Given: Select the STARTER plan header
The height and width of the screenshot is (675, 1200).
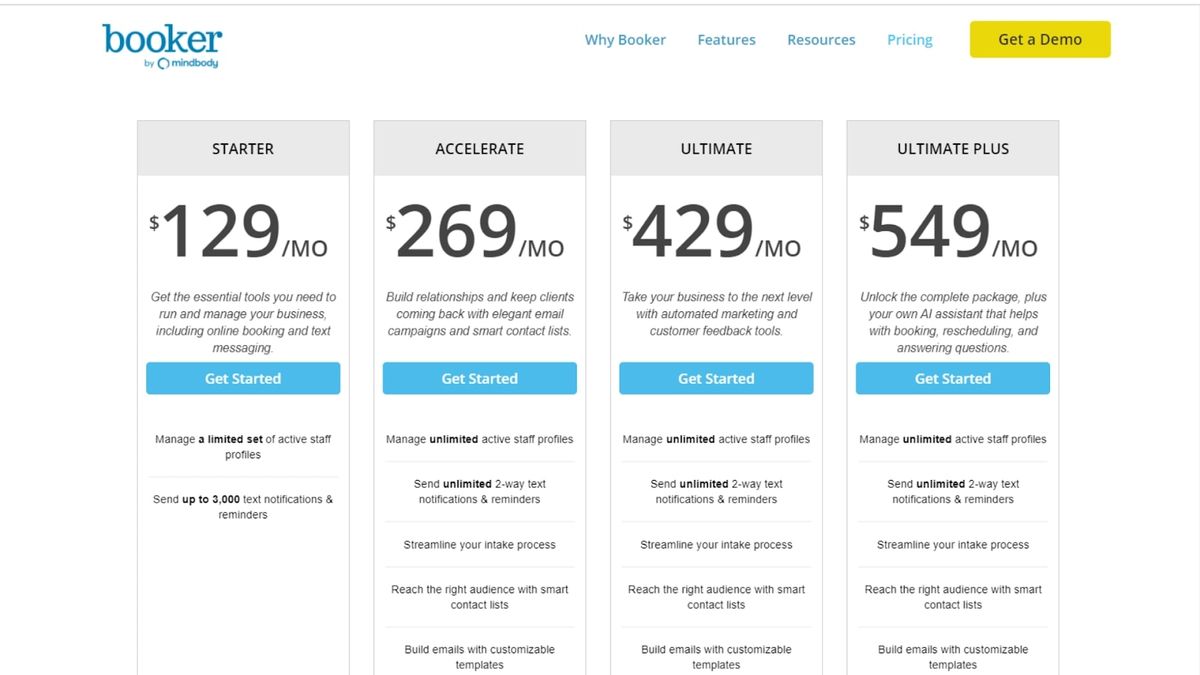Looking at the screenshot, I should point(243,148).
